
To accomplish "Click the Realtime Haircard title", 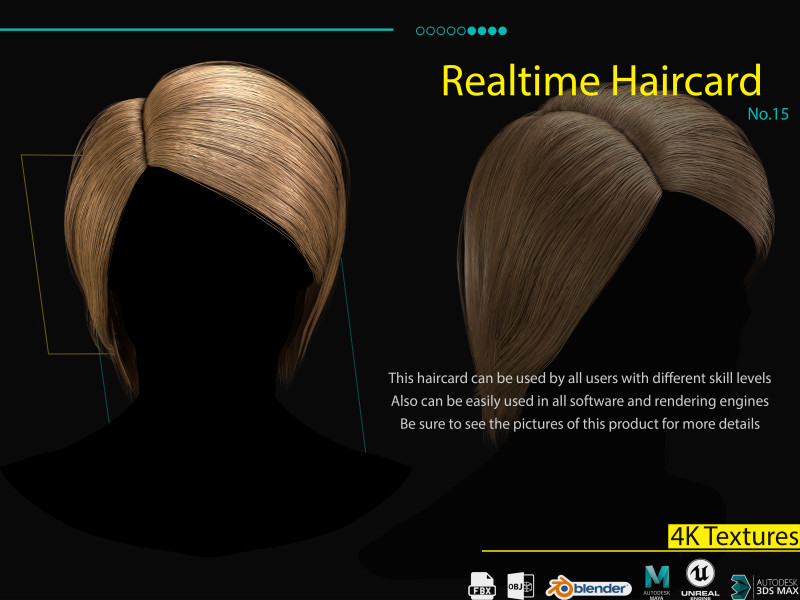I will 600,81.
